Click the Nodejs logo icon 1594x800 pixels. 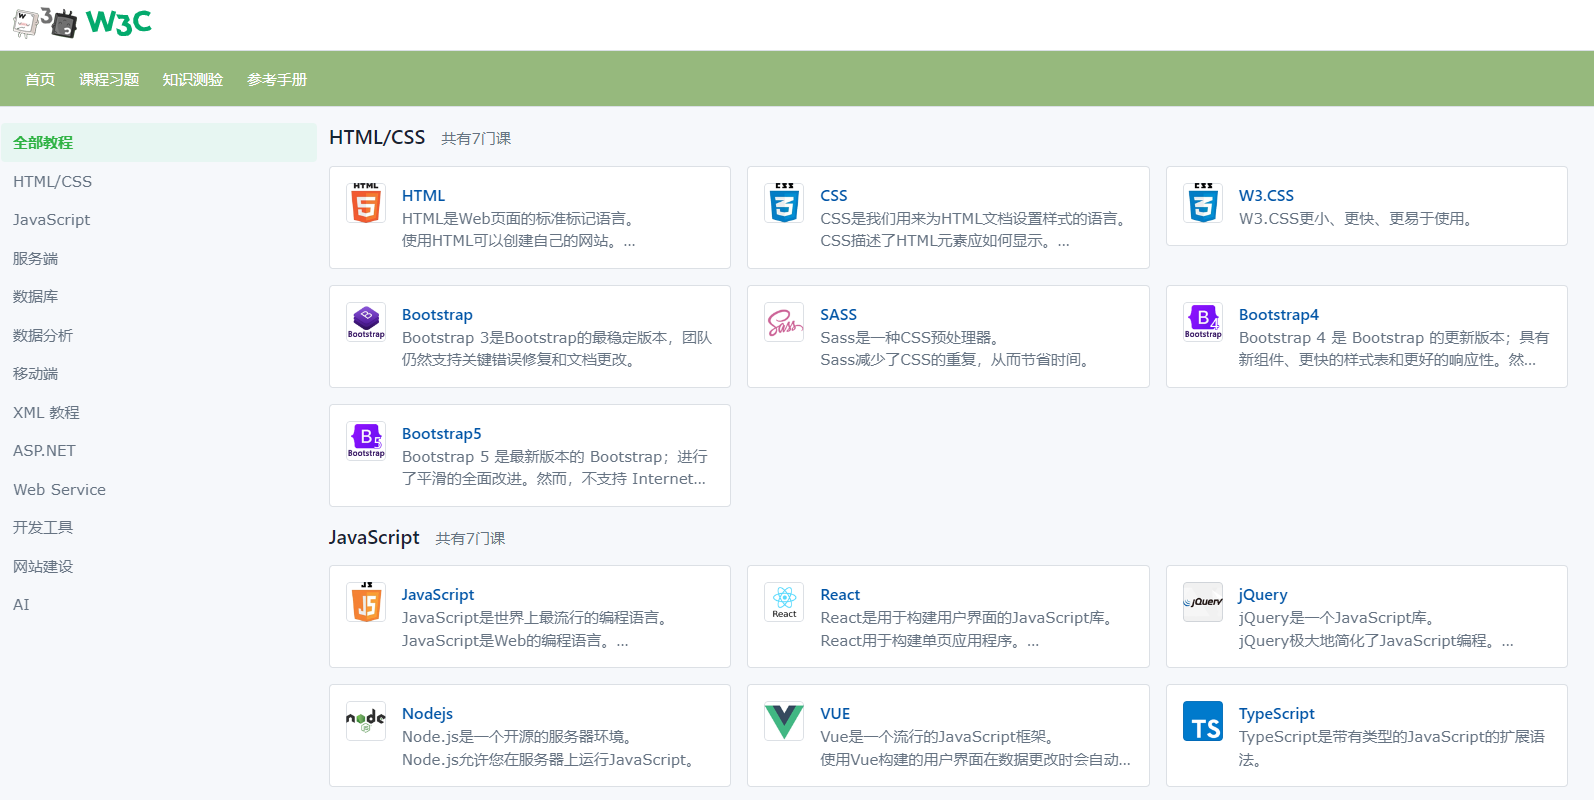[366, 721]
